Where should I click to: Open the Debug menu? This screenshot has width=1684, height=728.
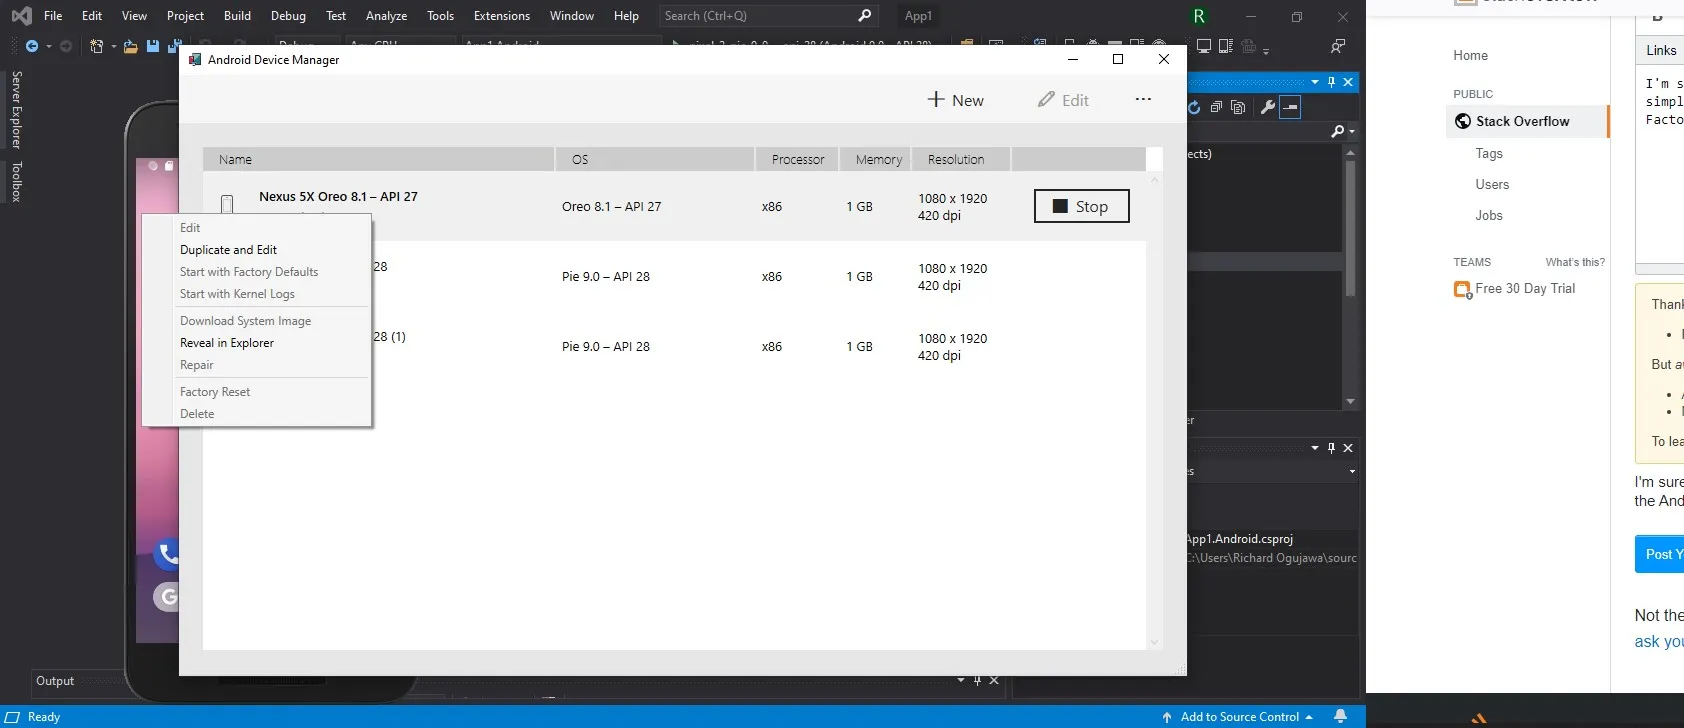tap(288, 16)
